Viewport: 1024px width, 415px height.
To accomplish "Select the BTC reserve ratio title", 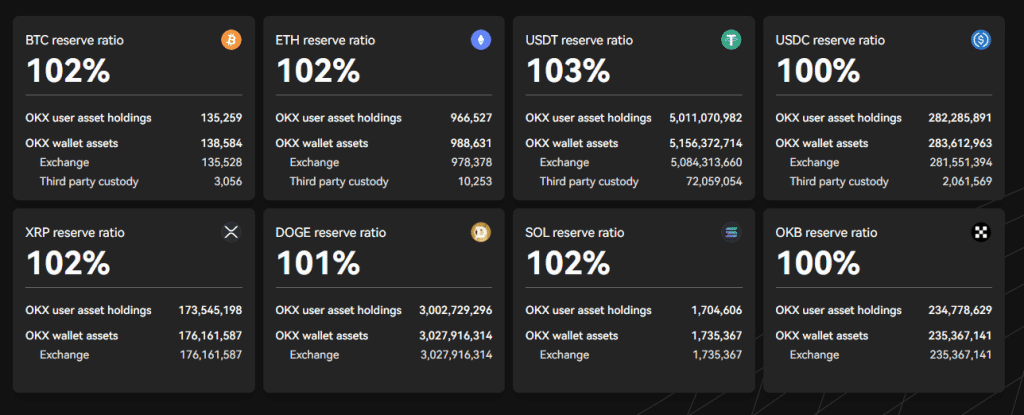I will pyautogui.click(x=74, y=41).
